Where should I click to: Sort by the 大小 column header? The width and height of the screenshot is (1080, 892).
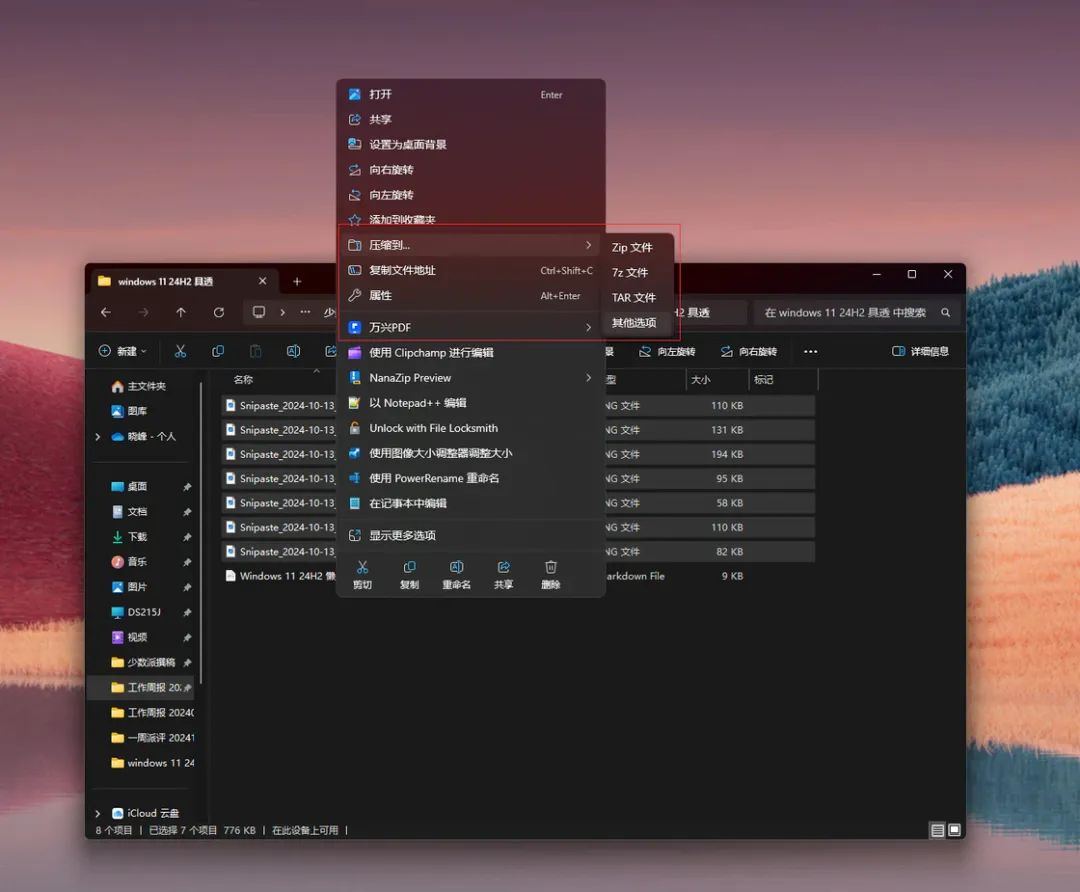pyautogui.click(x=700, y=380)
